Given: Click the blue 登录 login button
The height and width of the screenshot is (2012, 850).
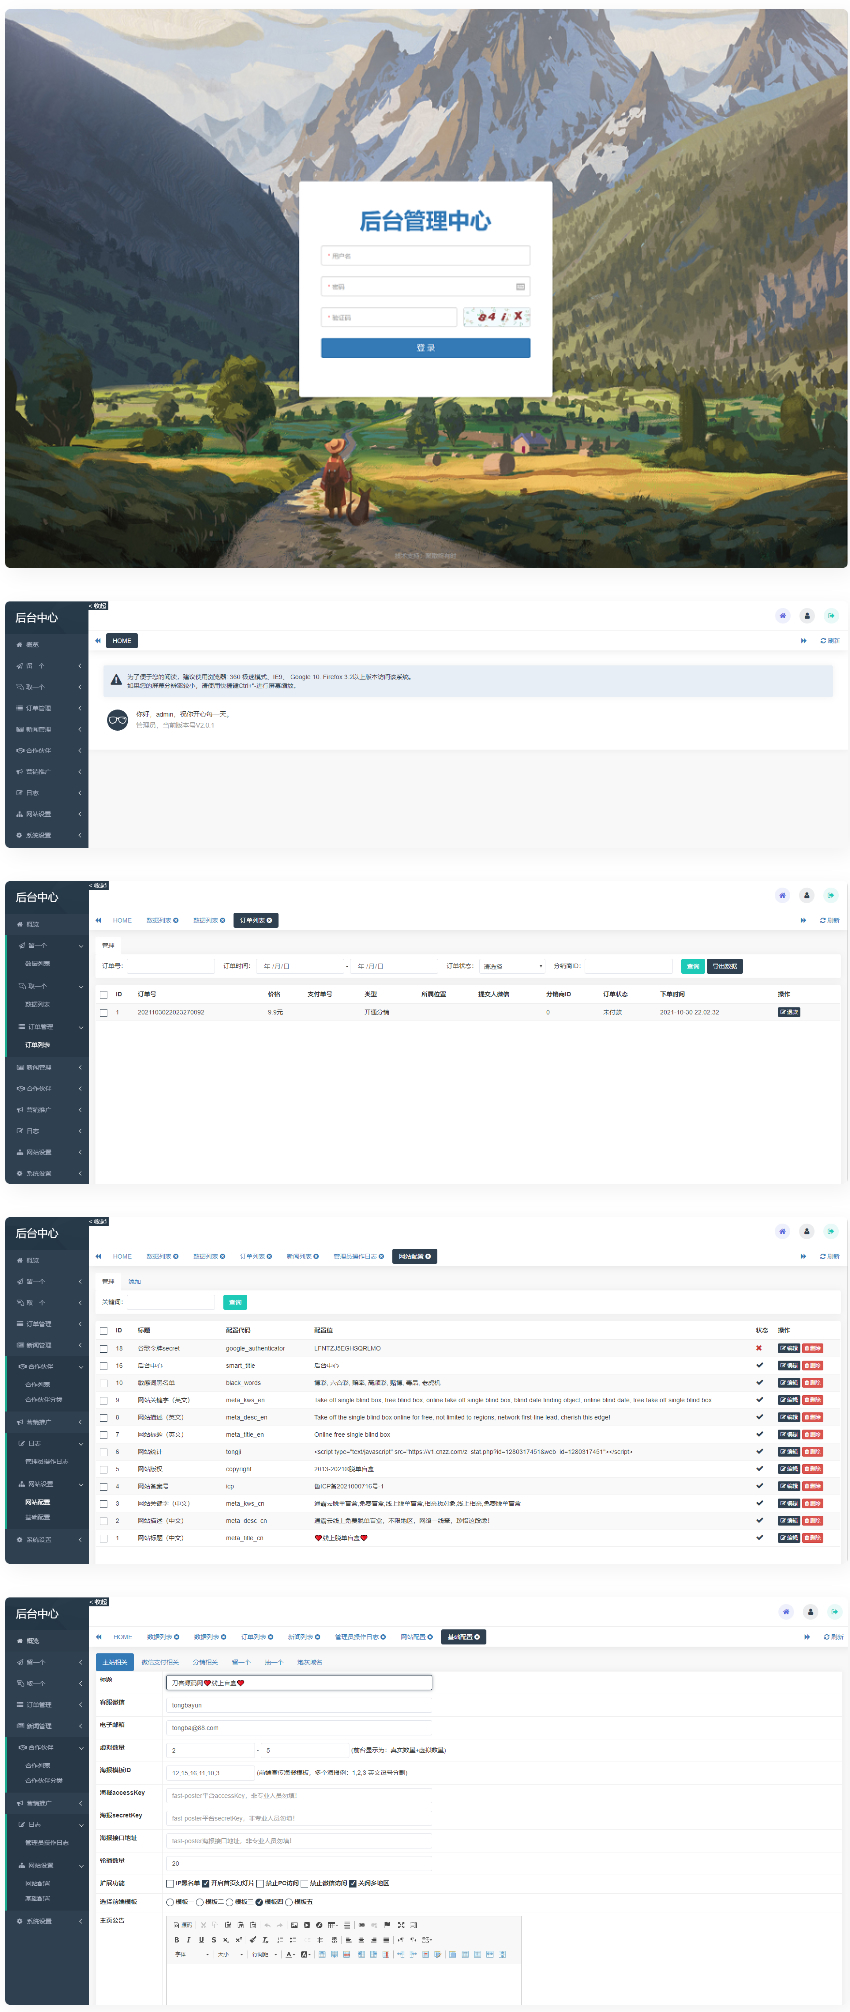Looking at the screenshot, I should (425, 348).
